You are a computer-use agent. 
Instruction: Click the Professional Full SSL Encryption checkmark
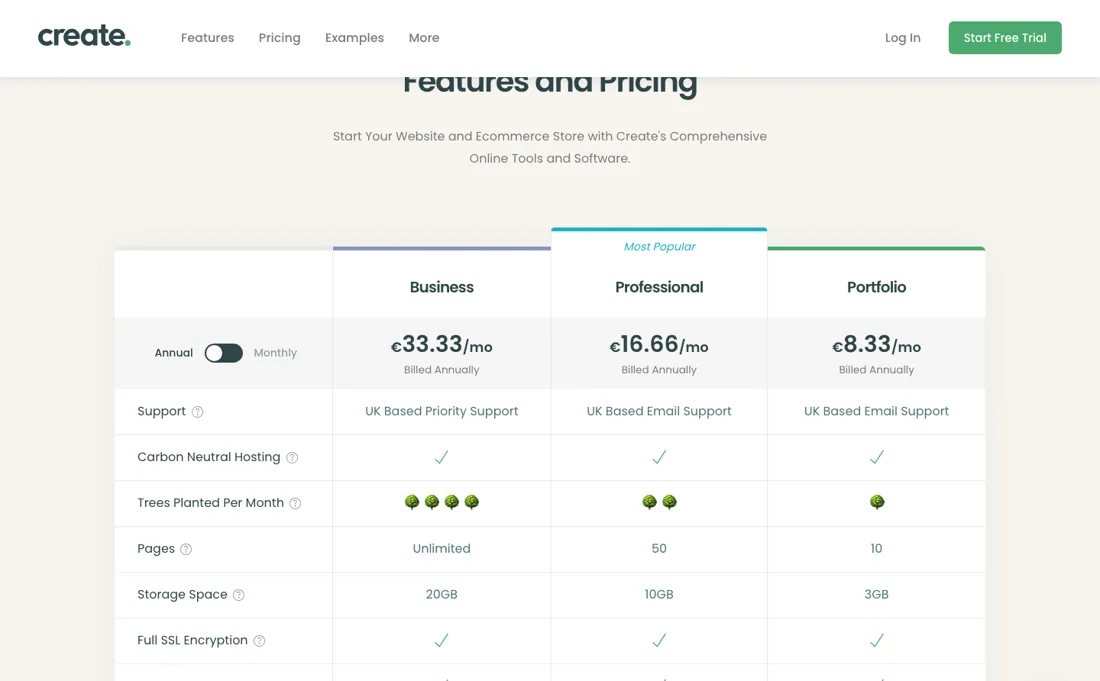(659, 640)
